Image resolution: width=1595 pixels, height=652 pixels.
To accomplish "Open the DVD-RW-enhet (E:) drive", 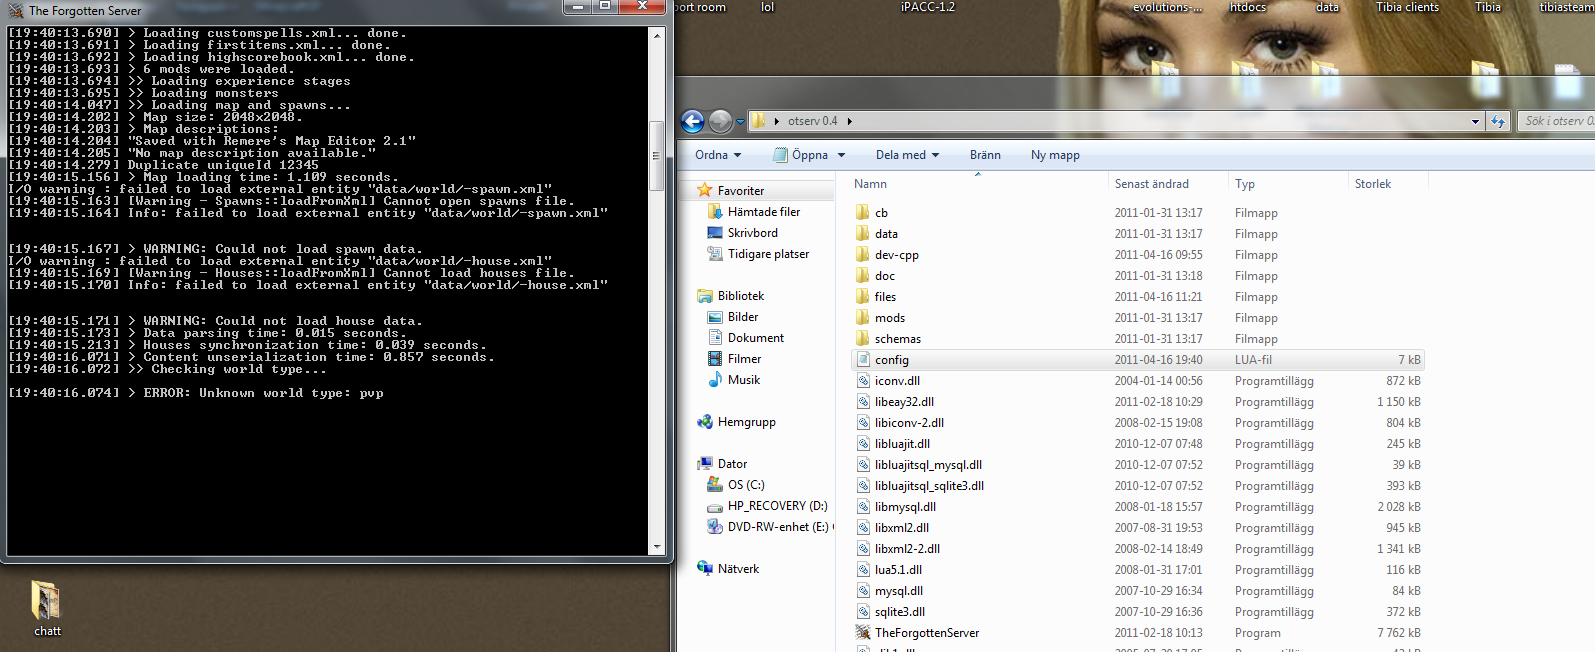I will (x=777, y=527).
